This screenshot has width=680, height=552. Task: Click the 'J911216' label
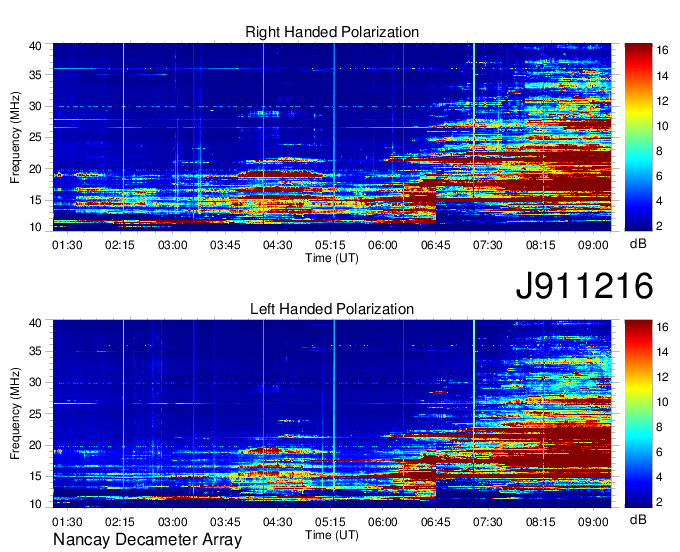pos(584,286)
